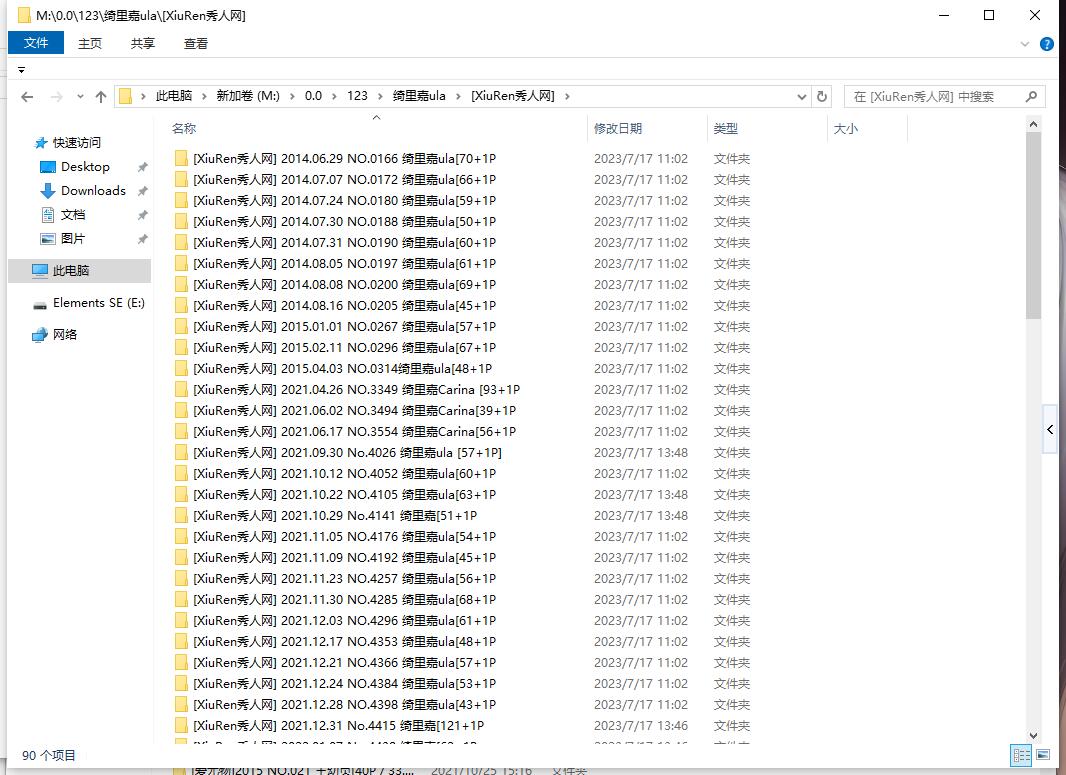Open 图片 in quick access
This screenshot has height=775, width=1066.
click(73, 239)
